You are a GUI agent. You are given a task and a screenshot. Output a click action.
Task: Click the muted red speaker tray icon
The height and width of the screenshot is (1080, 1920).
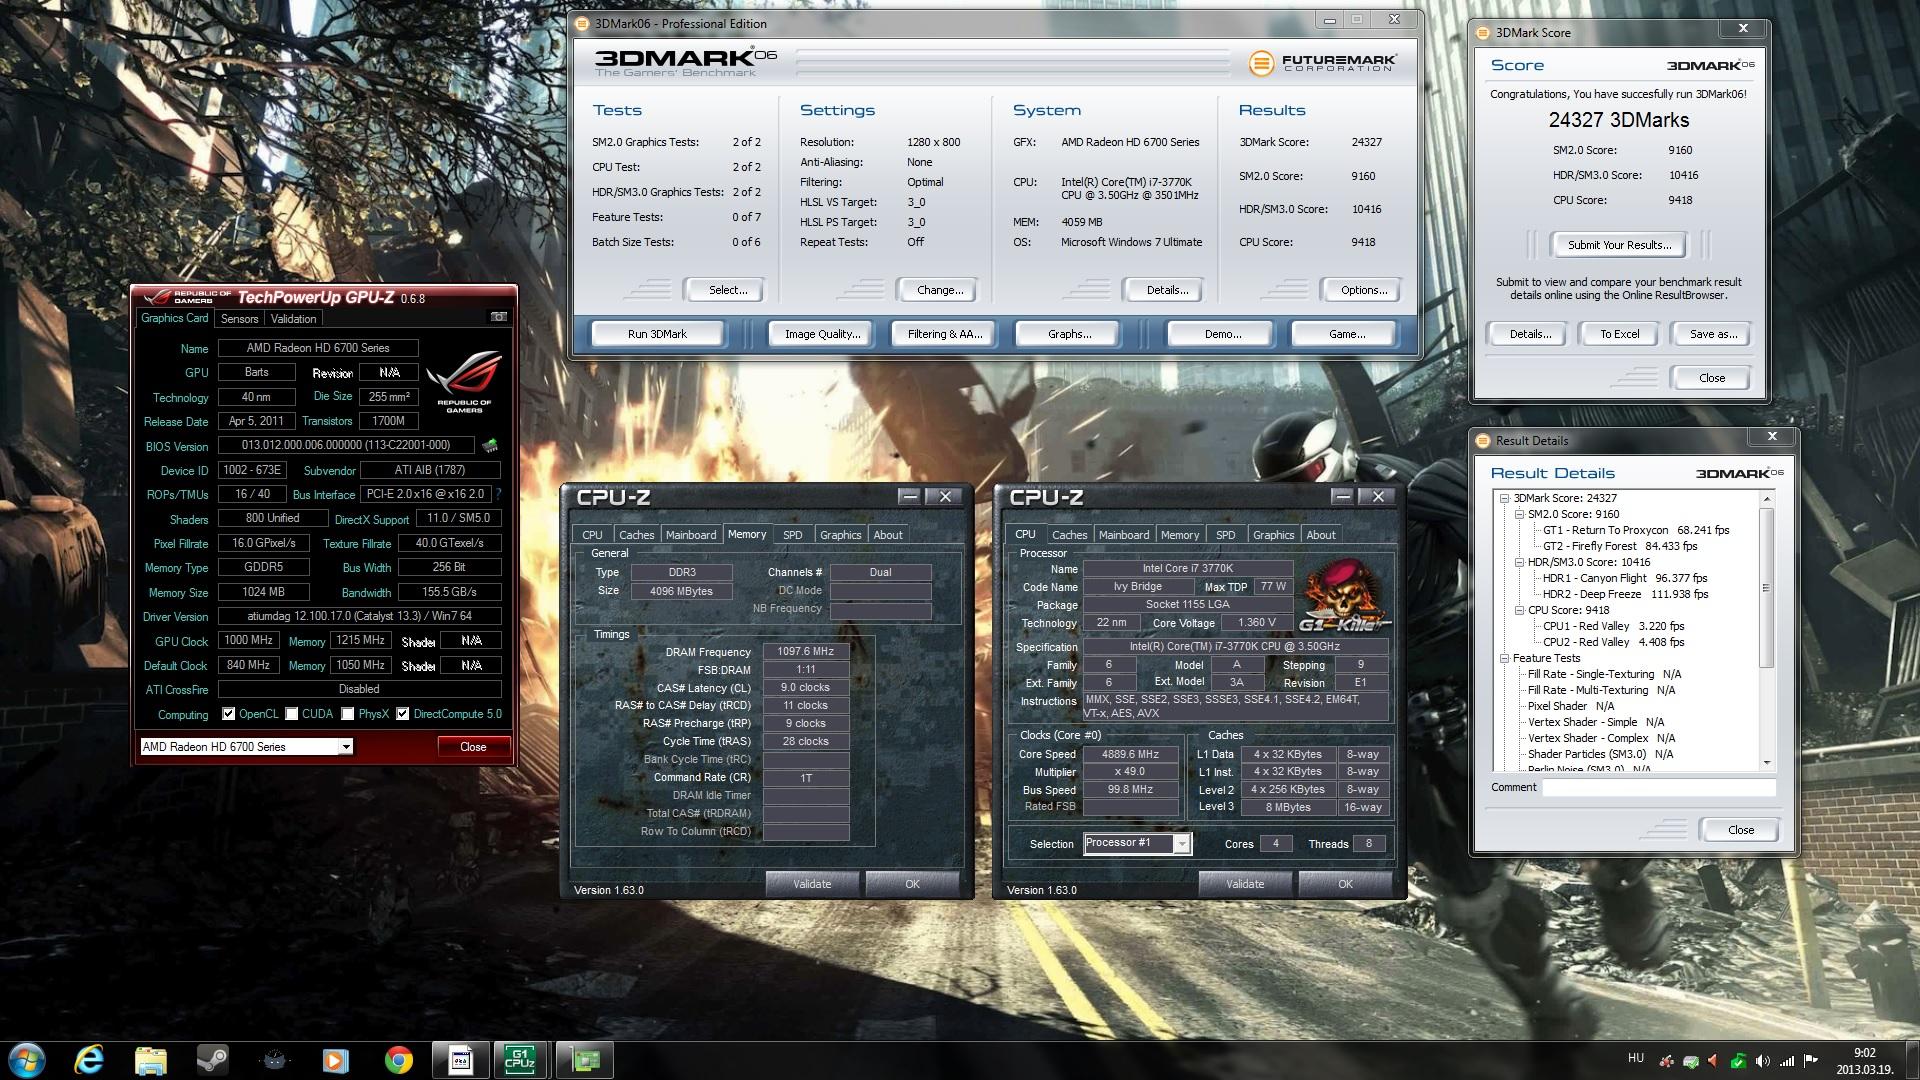coord(1714,1060)
